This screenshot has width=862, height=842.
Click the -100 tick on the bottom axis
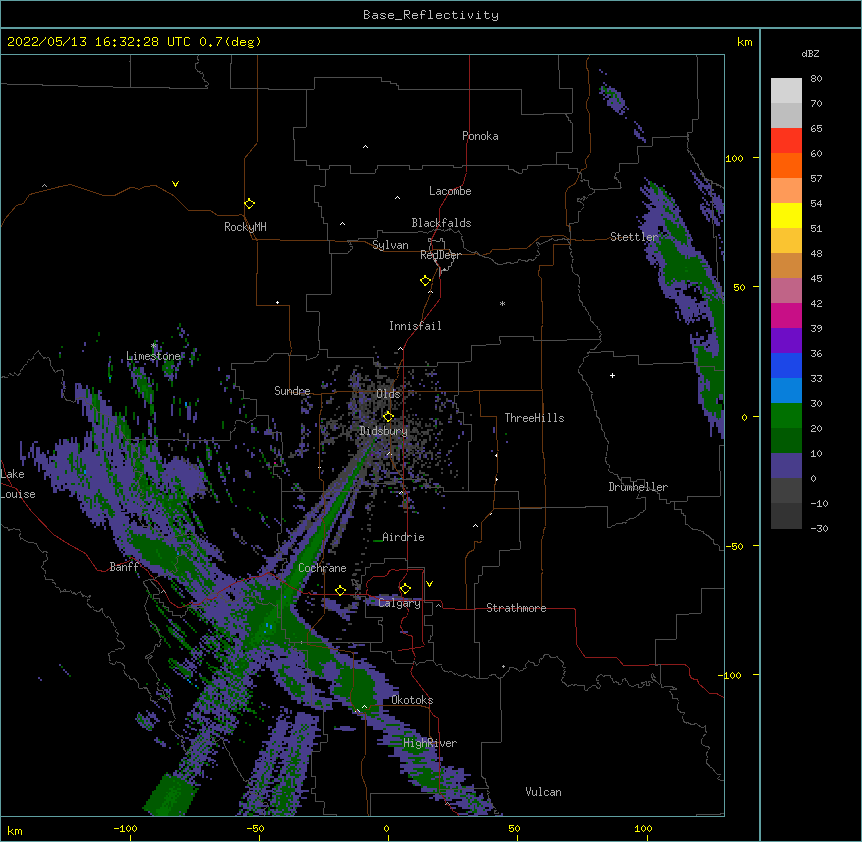(x=126, y=828)
